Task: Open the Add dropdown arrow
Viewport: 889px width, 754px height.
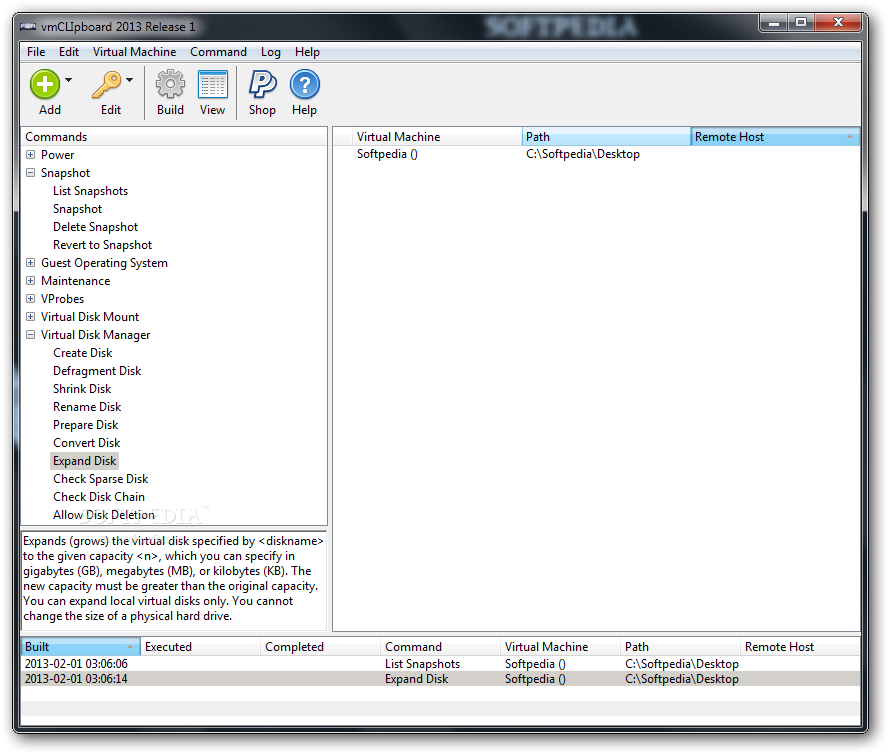Action: coord(69,80)
